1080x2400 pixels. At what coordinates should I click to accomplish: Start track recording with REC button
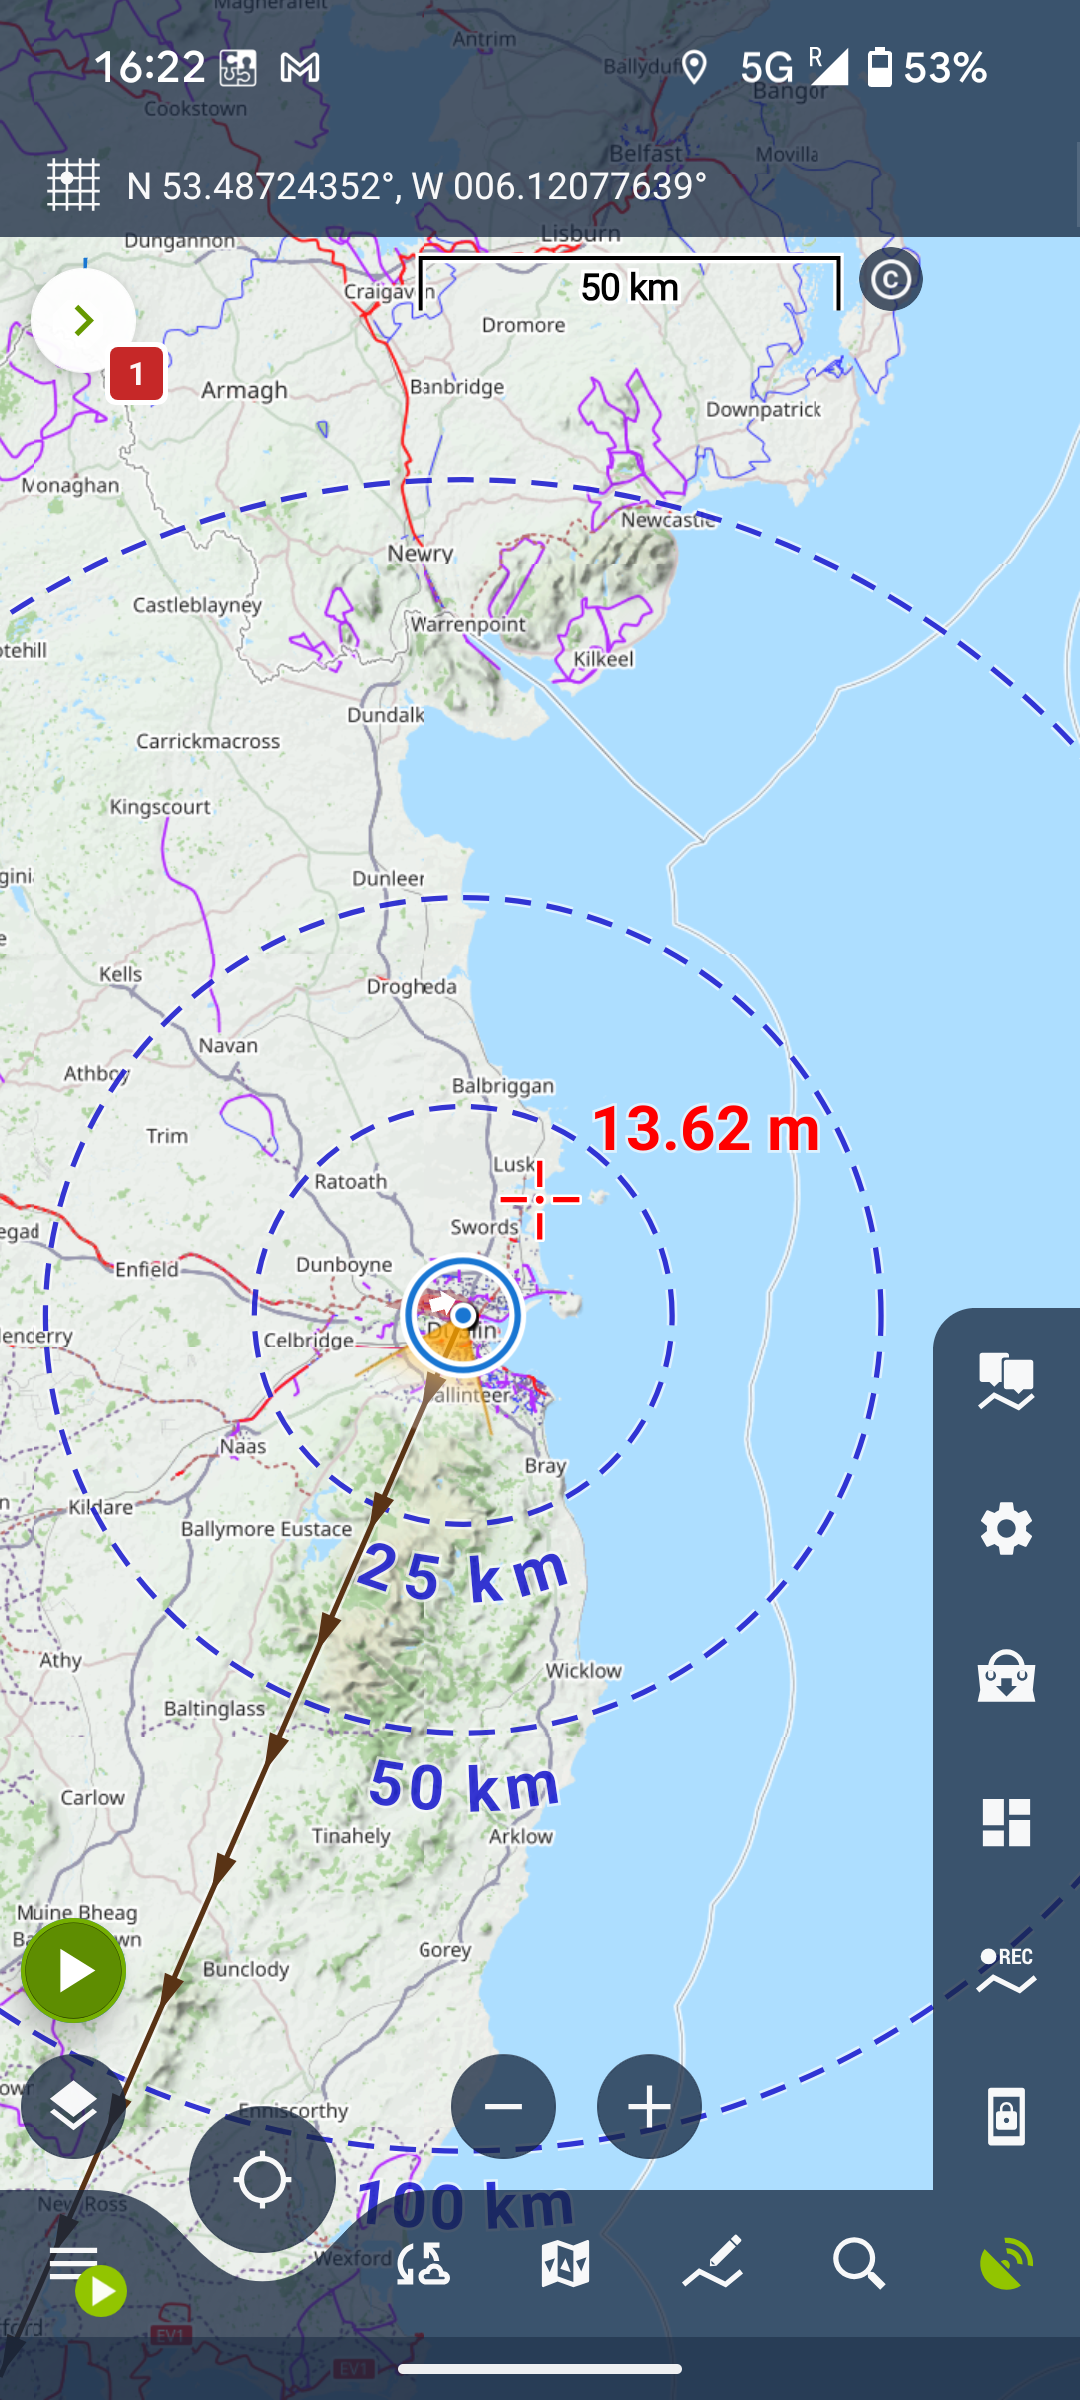(x=1006, y=1970)
